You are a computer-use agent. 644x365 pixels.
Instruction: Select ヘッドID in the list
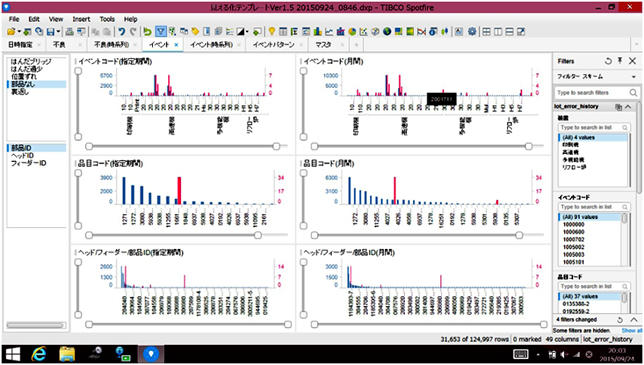(22, 156)
